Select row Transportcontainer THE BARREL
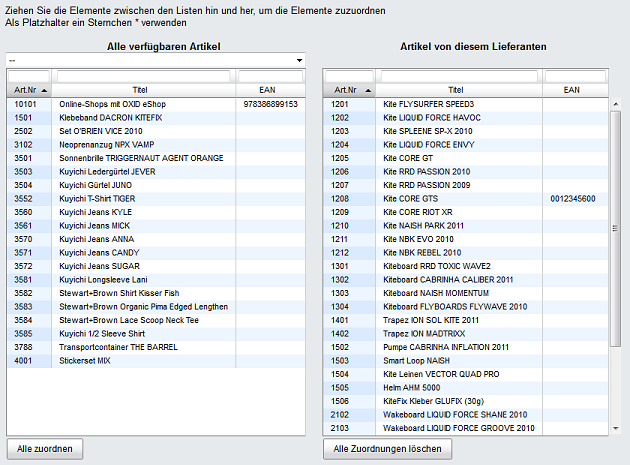This screenshot has height=465, width=630. coord(156,347)
